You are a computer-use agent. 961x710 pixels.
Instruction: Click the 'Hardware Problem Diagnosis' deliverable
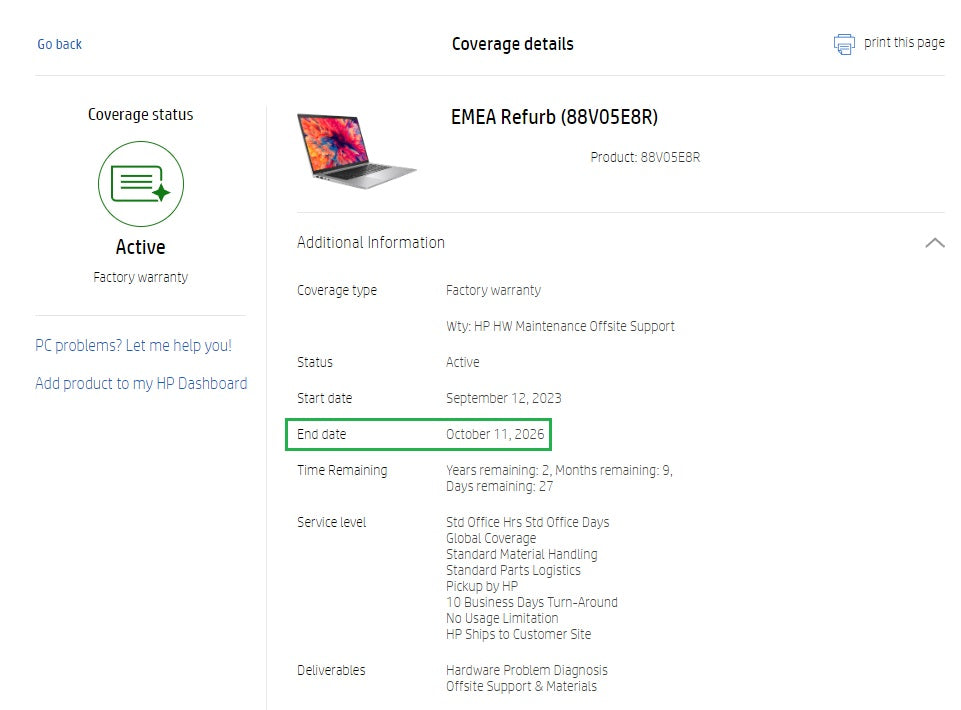click(526, 670)
